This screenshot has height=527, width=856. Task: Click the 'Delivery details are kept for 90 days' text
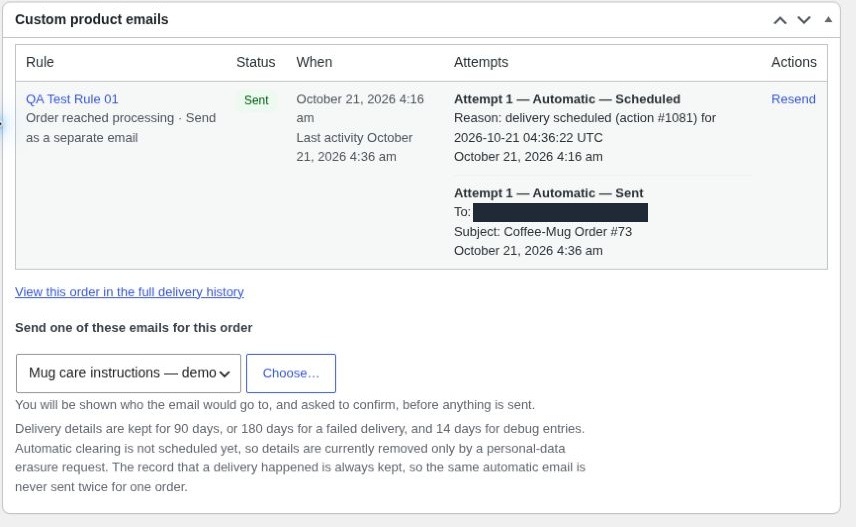[x=300, y=458]
